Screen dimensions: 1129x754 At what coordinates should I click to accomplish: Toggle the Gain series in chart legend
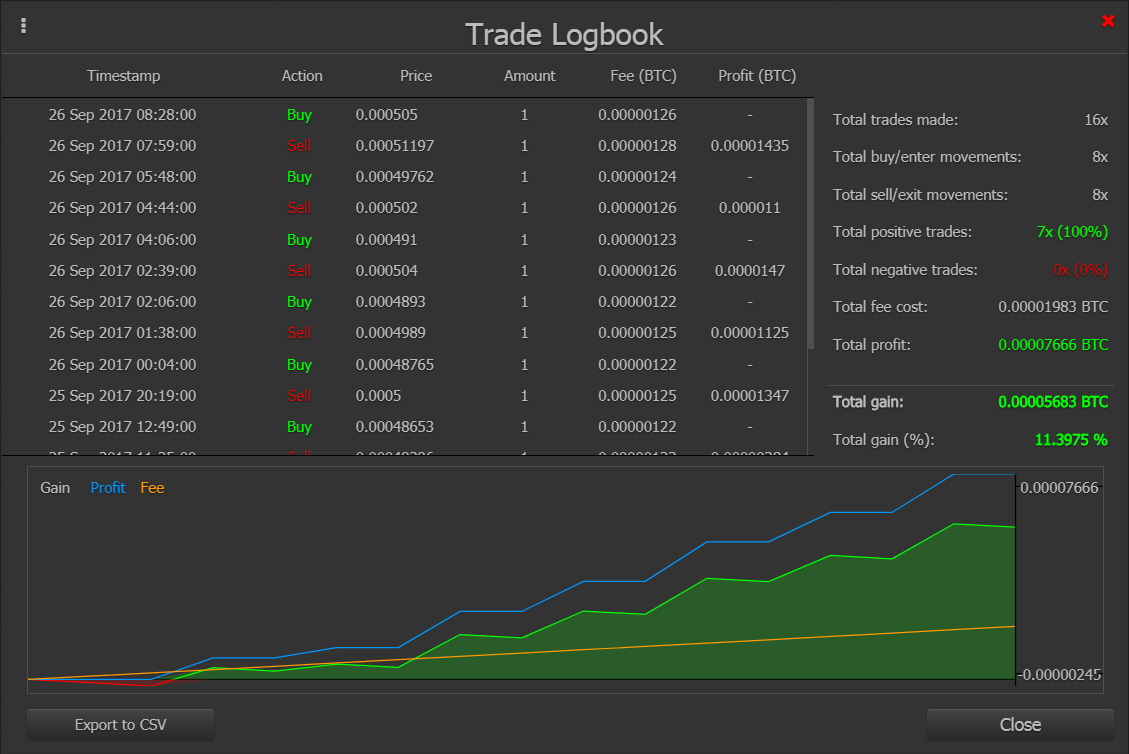[x=55, y=488]
